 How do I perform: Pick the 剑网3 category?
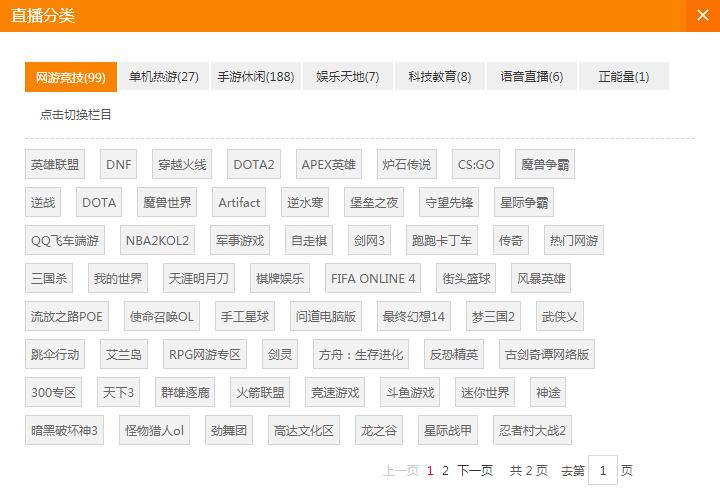click(x=369, y=240)
